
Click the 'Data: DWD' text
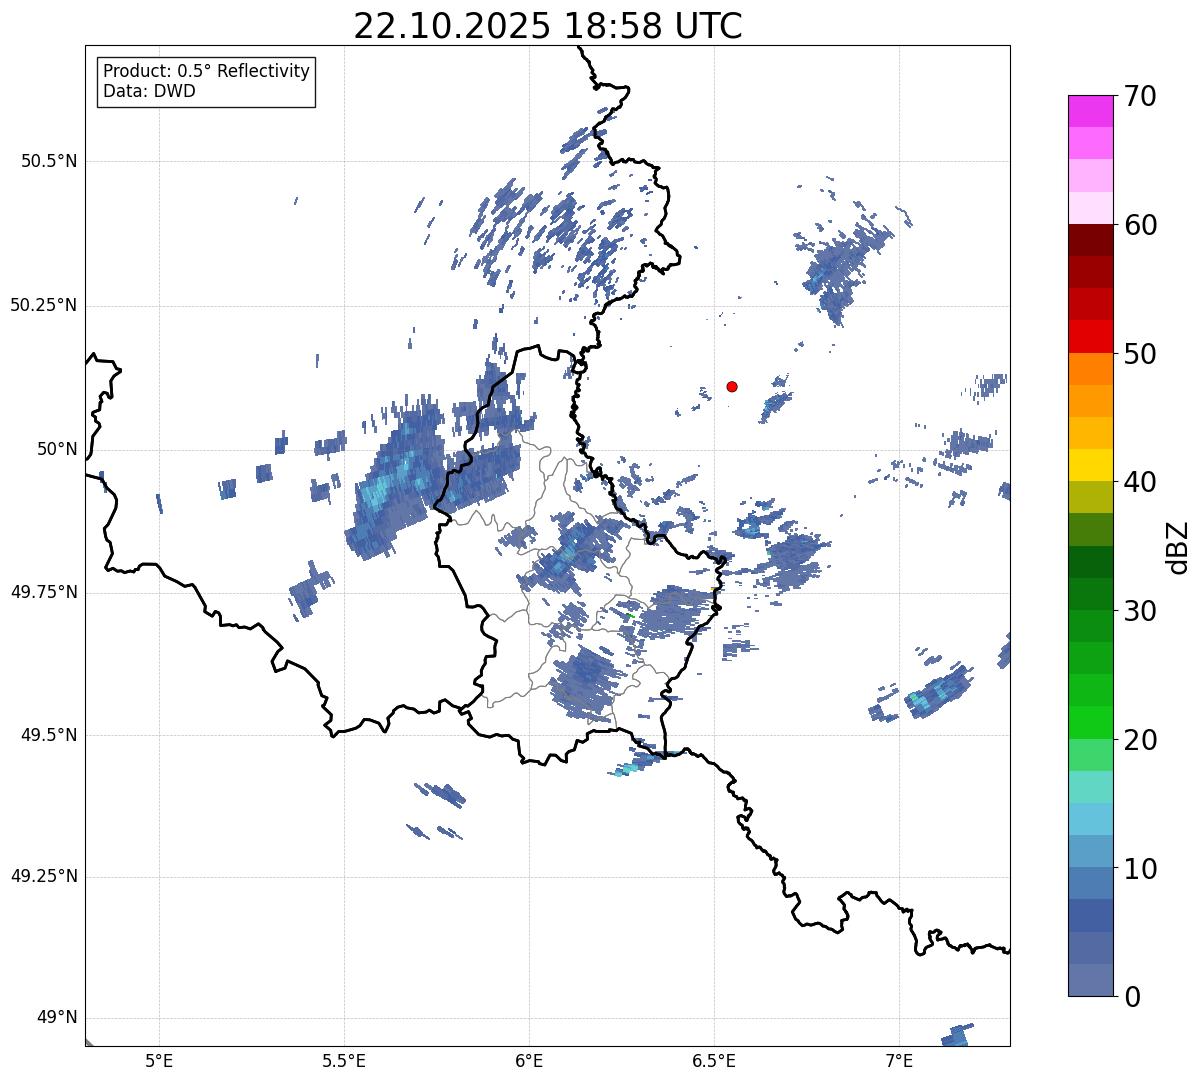149,91
